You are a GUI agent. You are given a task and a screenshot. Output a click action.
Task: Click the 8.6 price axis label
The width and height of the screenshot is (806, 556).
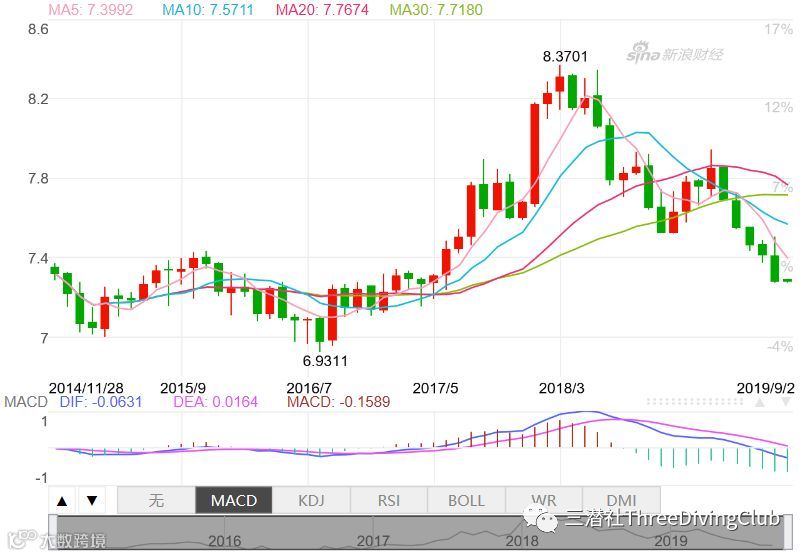click(x=38, y=29)
